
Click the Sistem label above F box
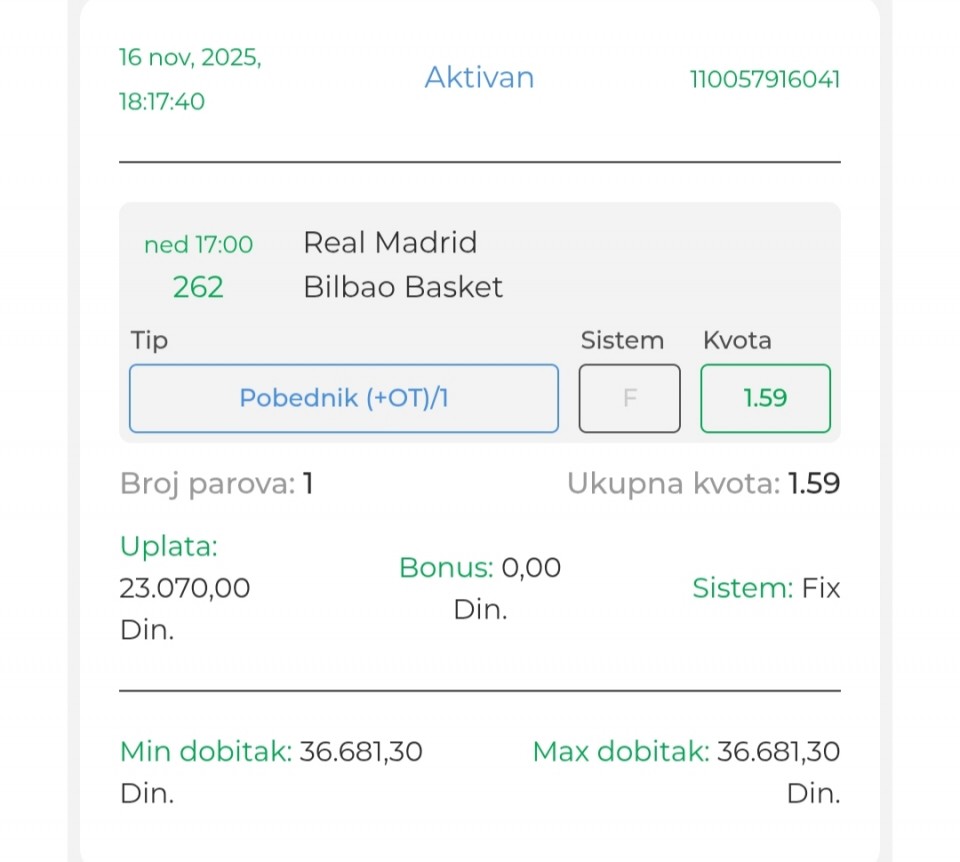[622, 341]
